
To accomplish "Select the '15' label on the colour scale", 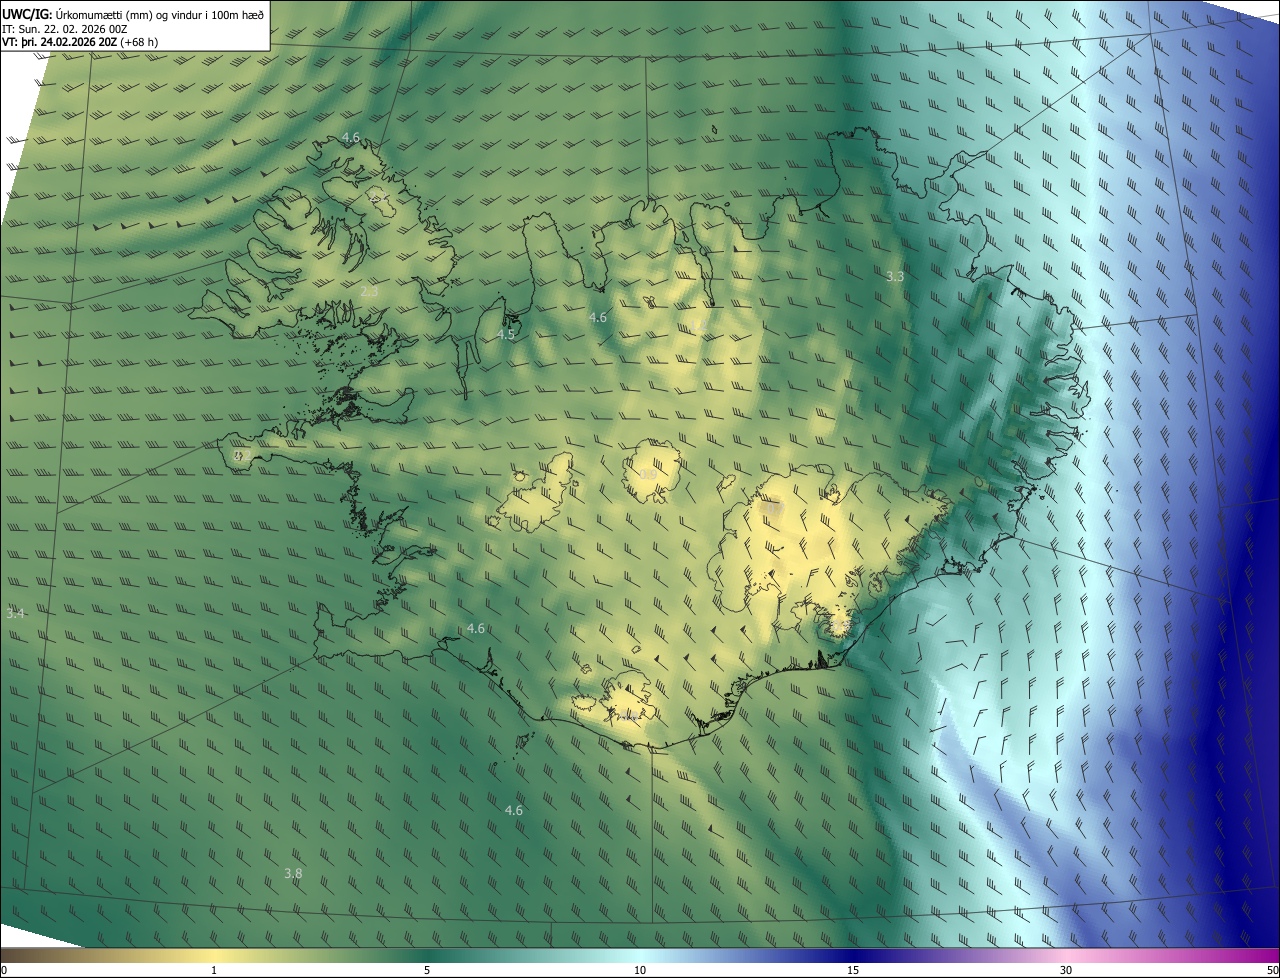I will click(853, 970).
